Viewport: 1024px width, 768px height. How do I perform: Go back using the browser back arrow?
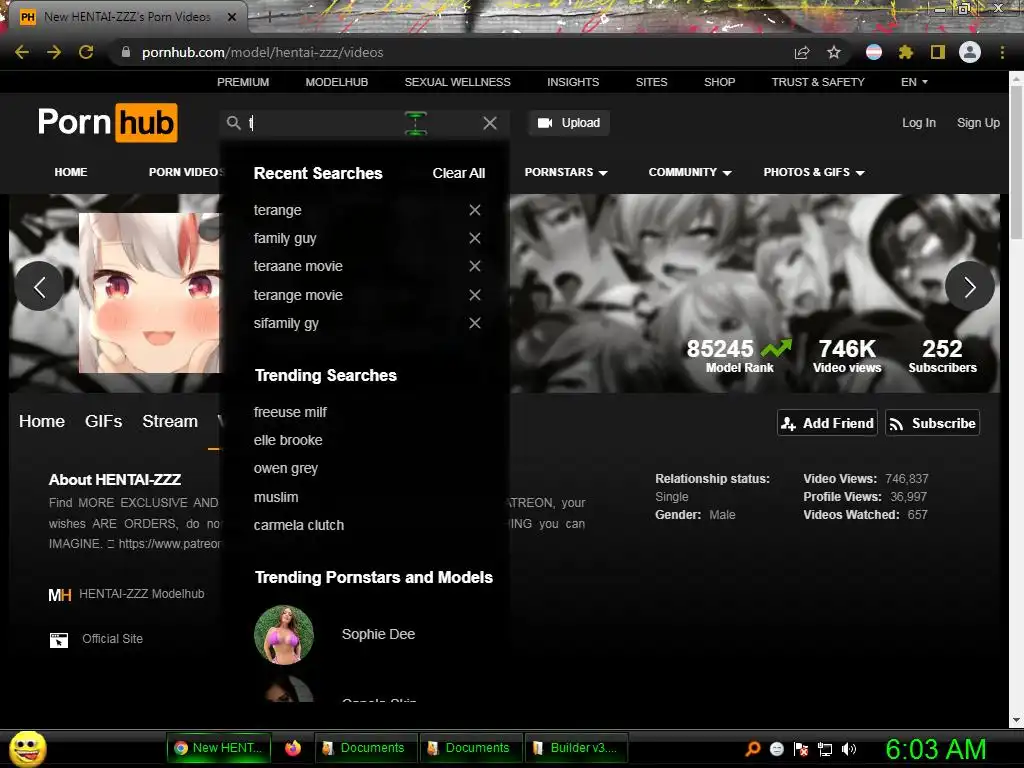(22, 52)
